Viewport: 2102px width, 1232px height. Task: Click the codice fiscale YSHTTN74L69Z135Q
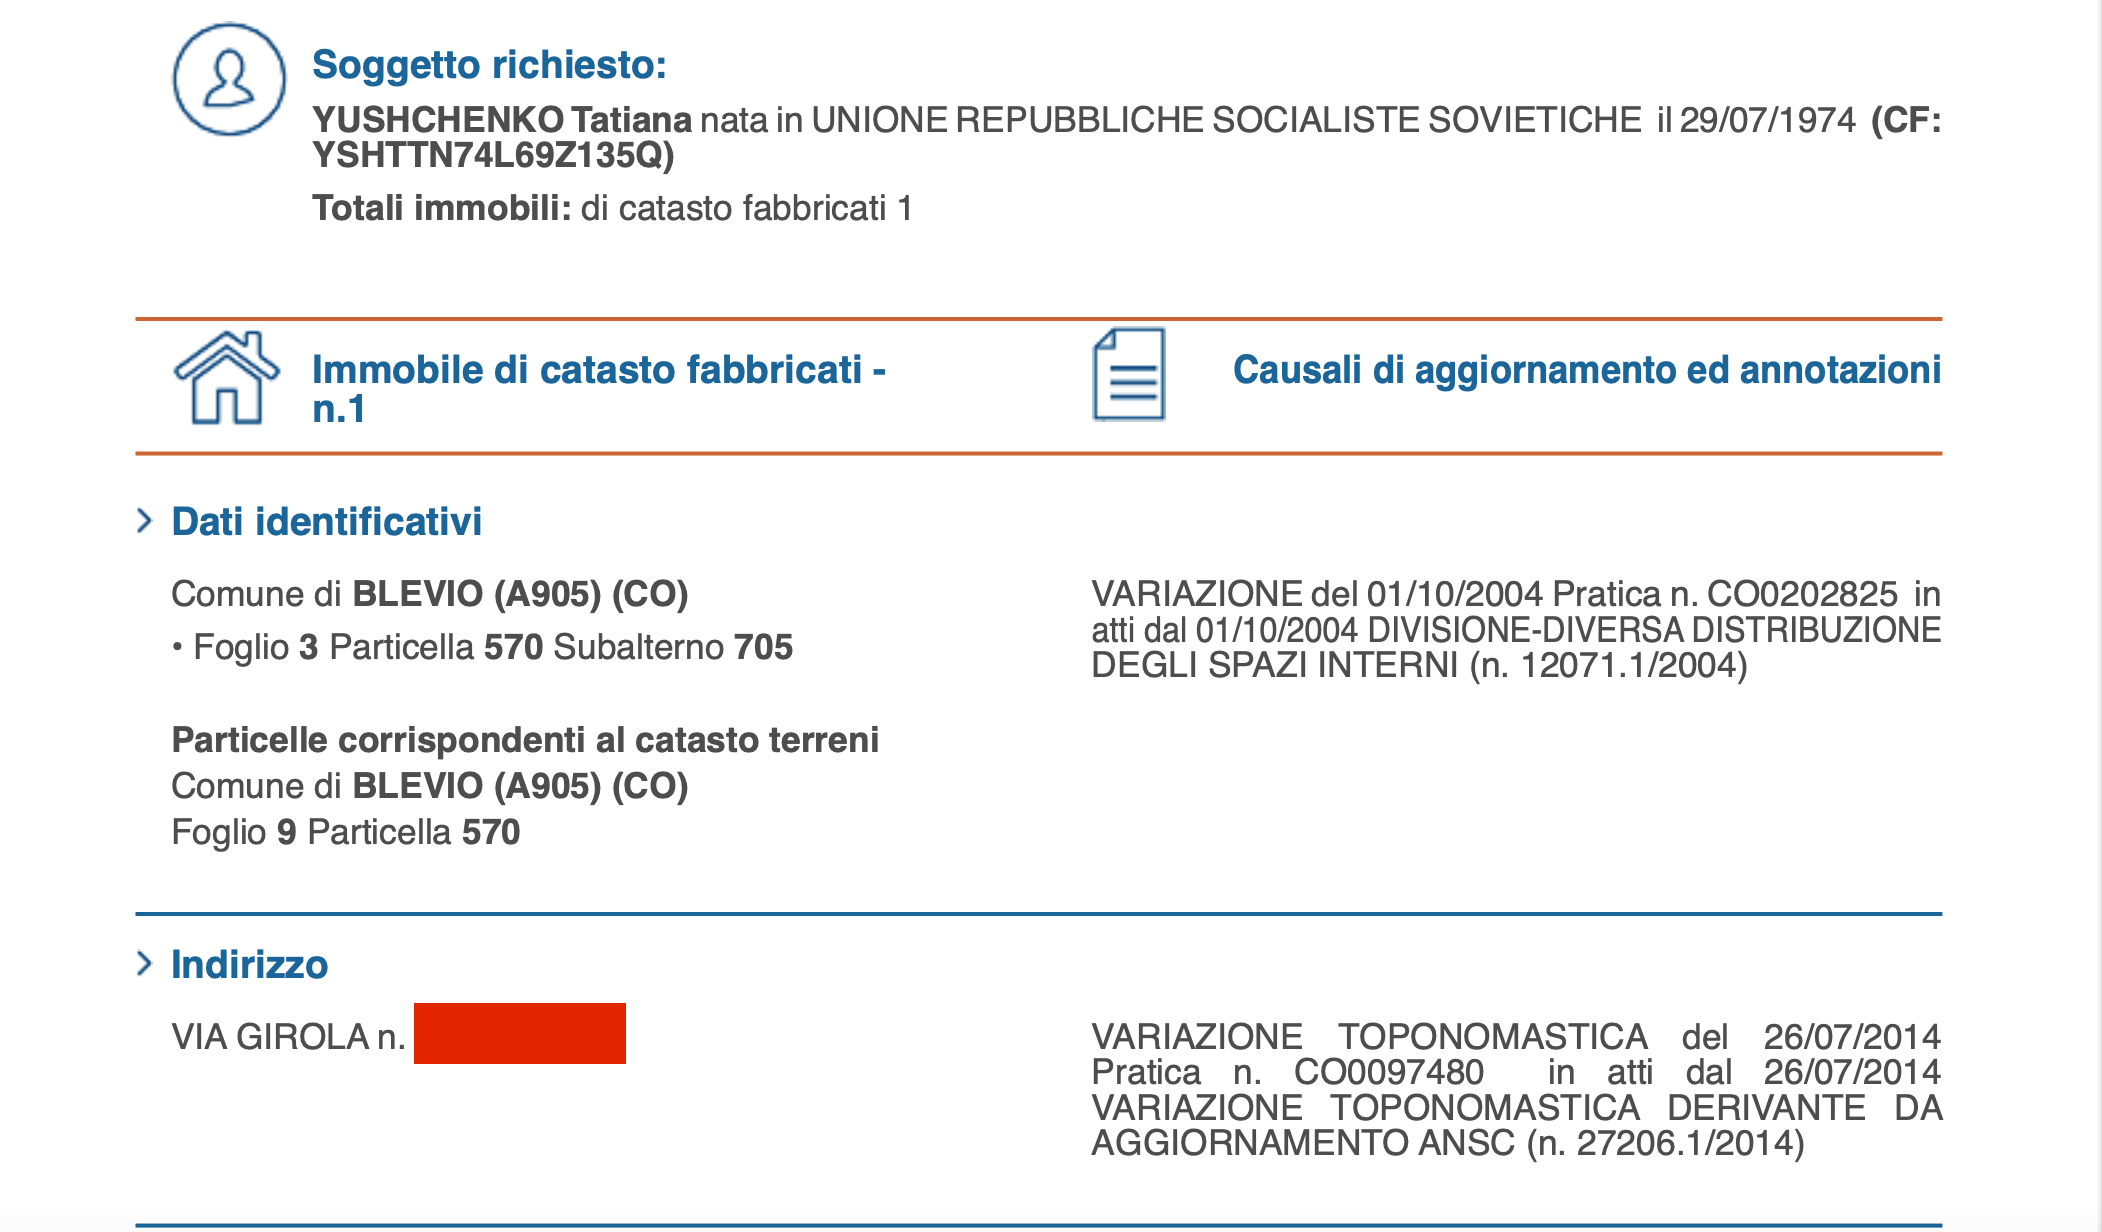coord(492,156)
